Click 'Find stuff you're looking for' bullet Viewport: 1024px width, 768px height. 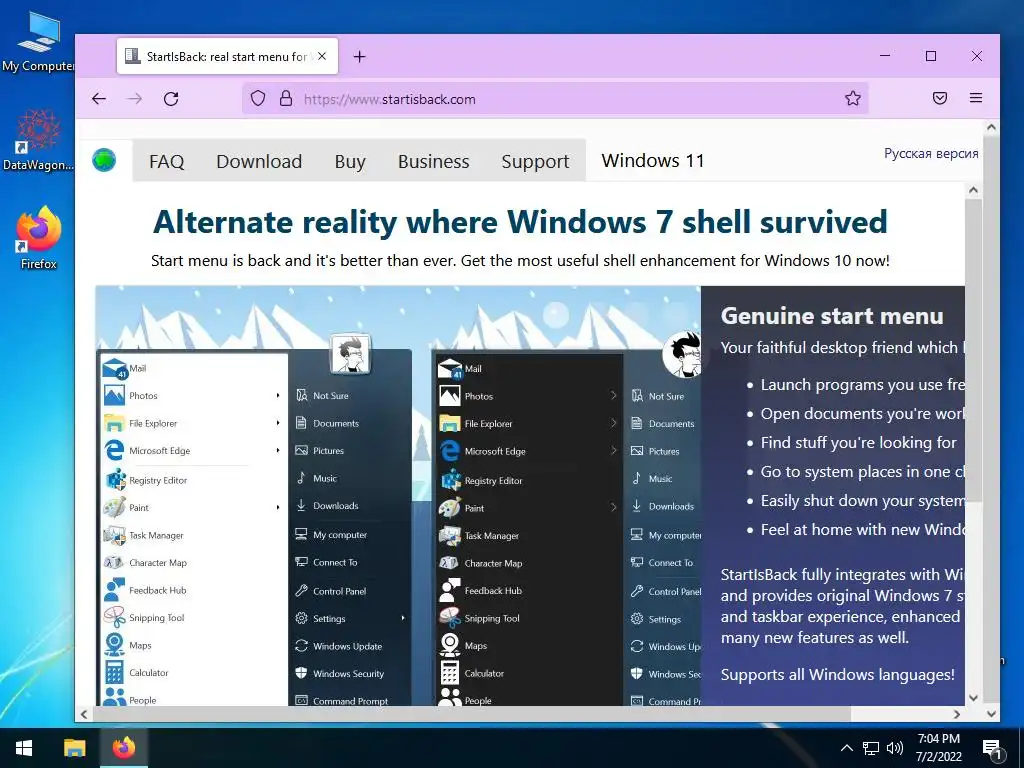click(x=858, y=443)
